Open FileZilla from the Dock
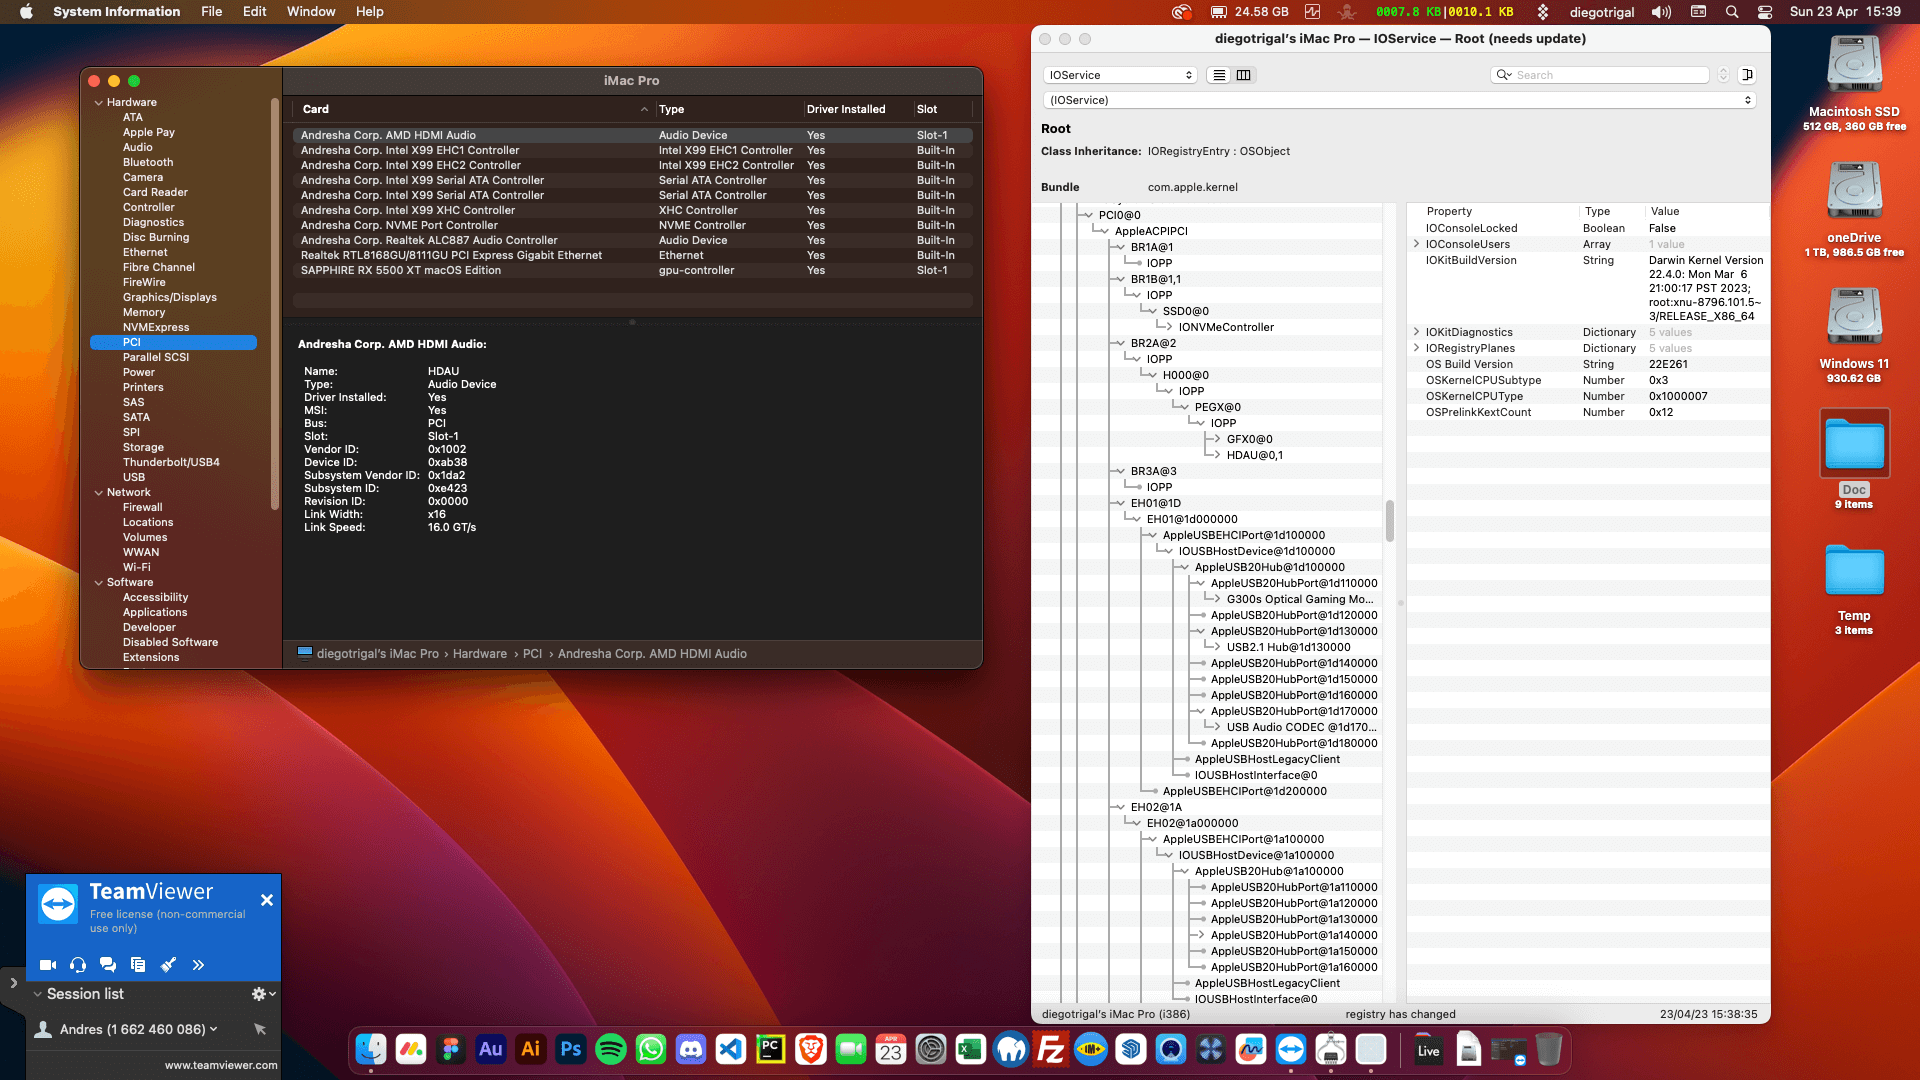The height and width of the screenshot is (1080, 1920). point(1051,1049)
